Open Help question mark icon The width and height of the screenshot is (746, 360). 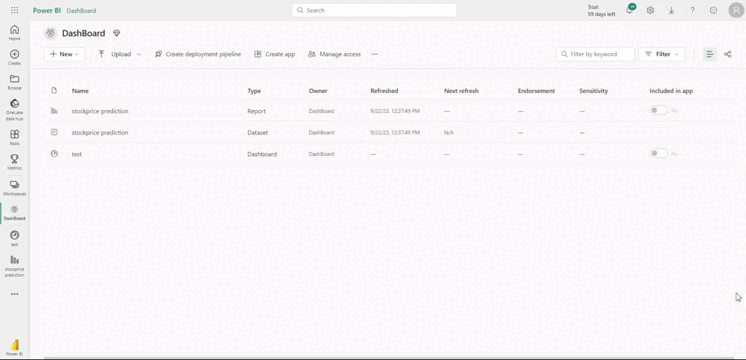tap(692, 10)
